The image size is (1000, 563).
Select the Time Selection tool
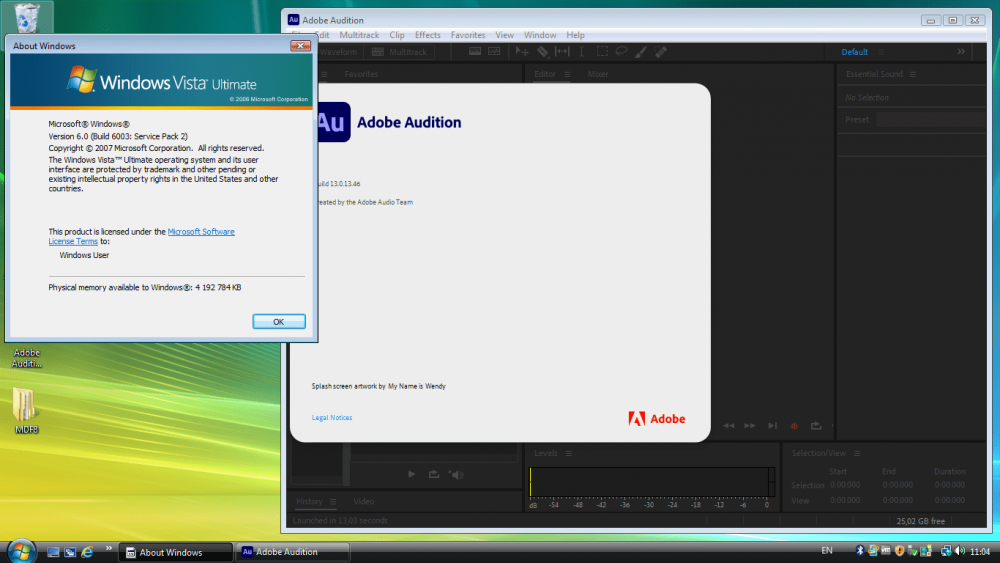[x=582, y=52]
